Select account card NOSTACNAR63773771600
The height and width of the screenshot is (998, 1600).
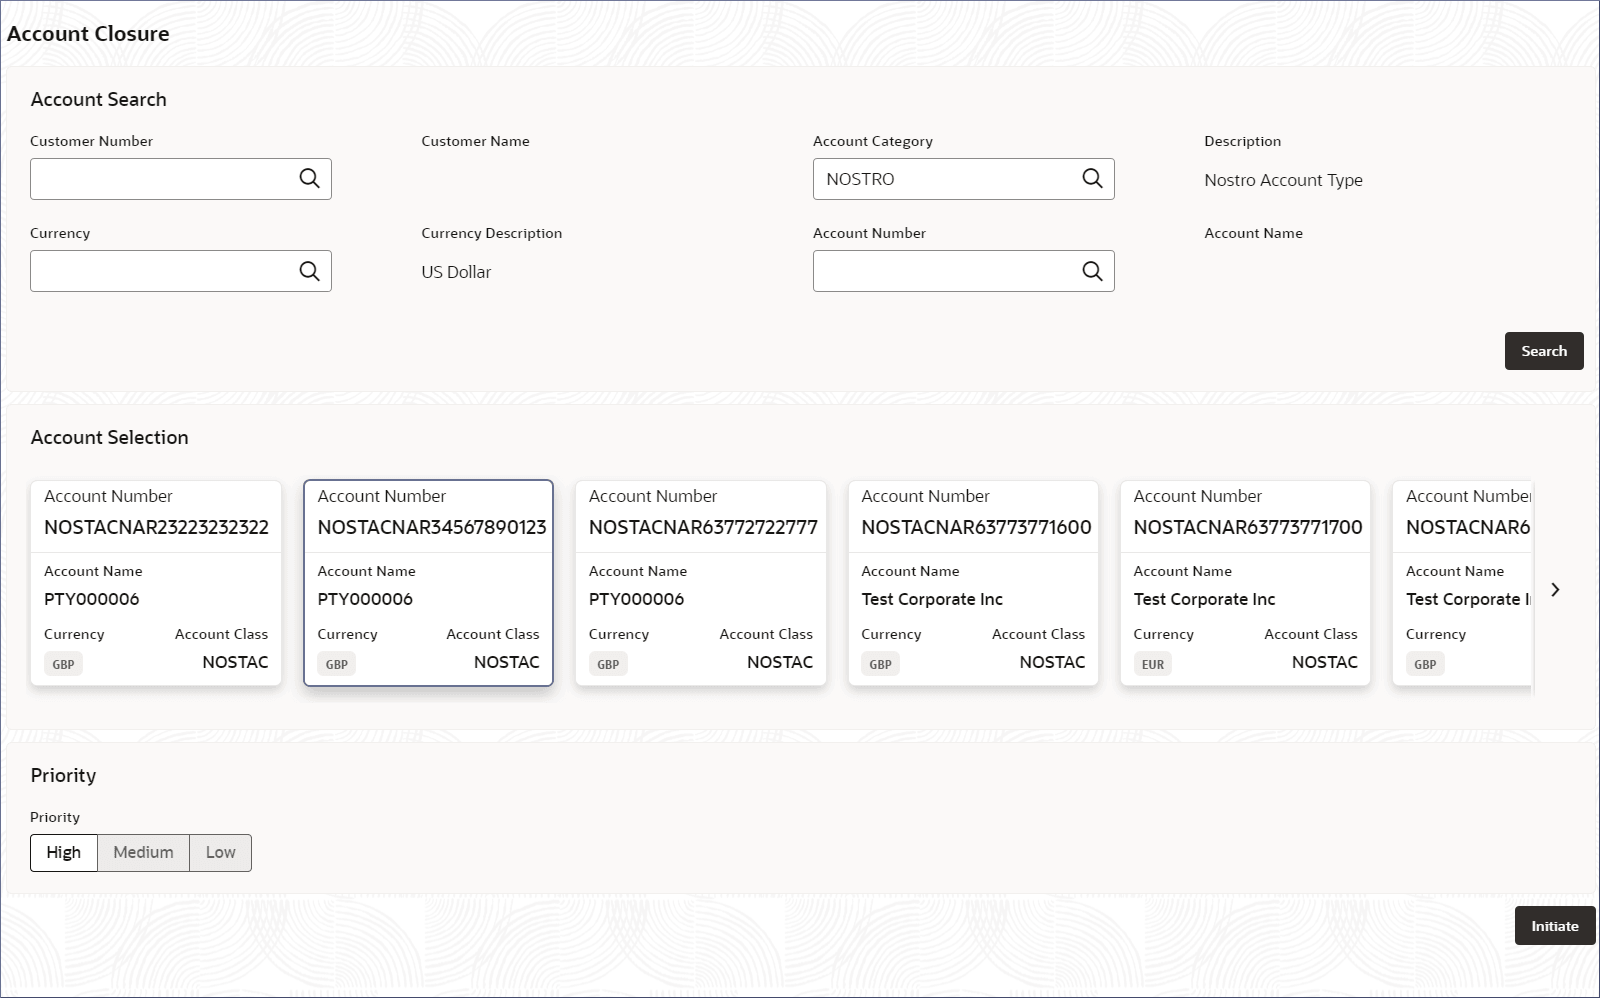click(973, 583)
